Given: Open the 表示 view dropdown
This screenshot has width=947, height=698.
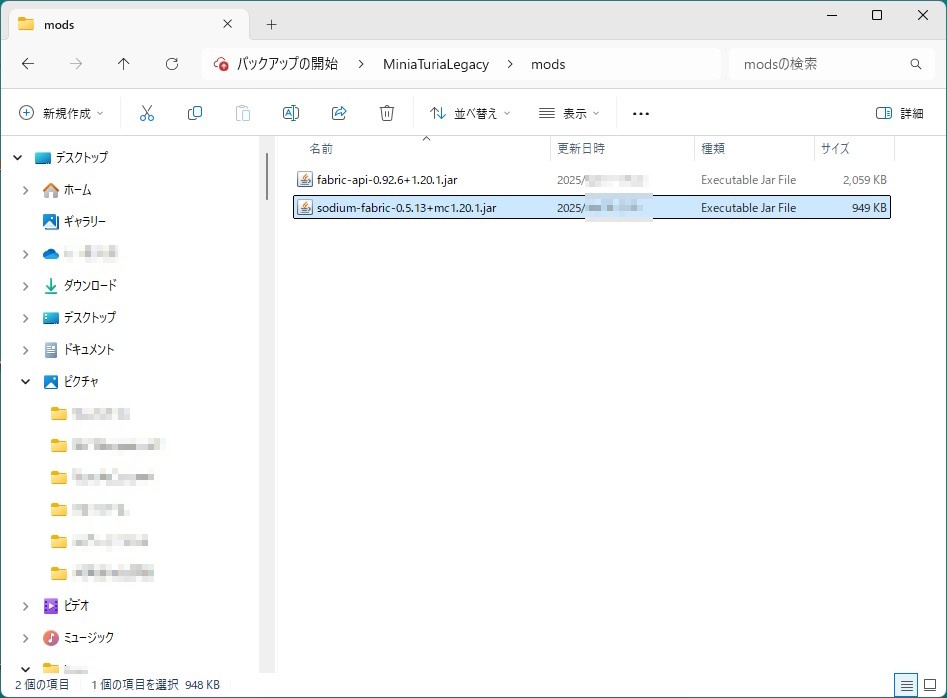Looking at the screenshot, I should (569, 113).
